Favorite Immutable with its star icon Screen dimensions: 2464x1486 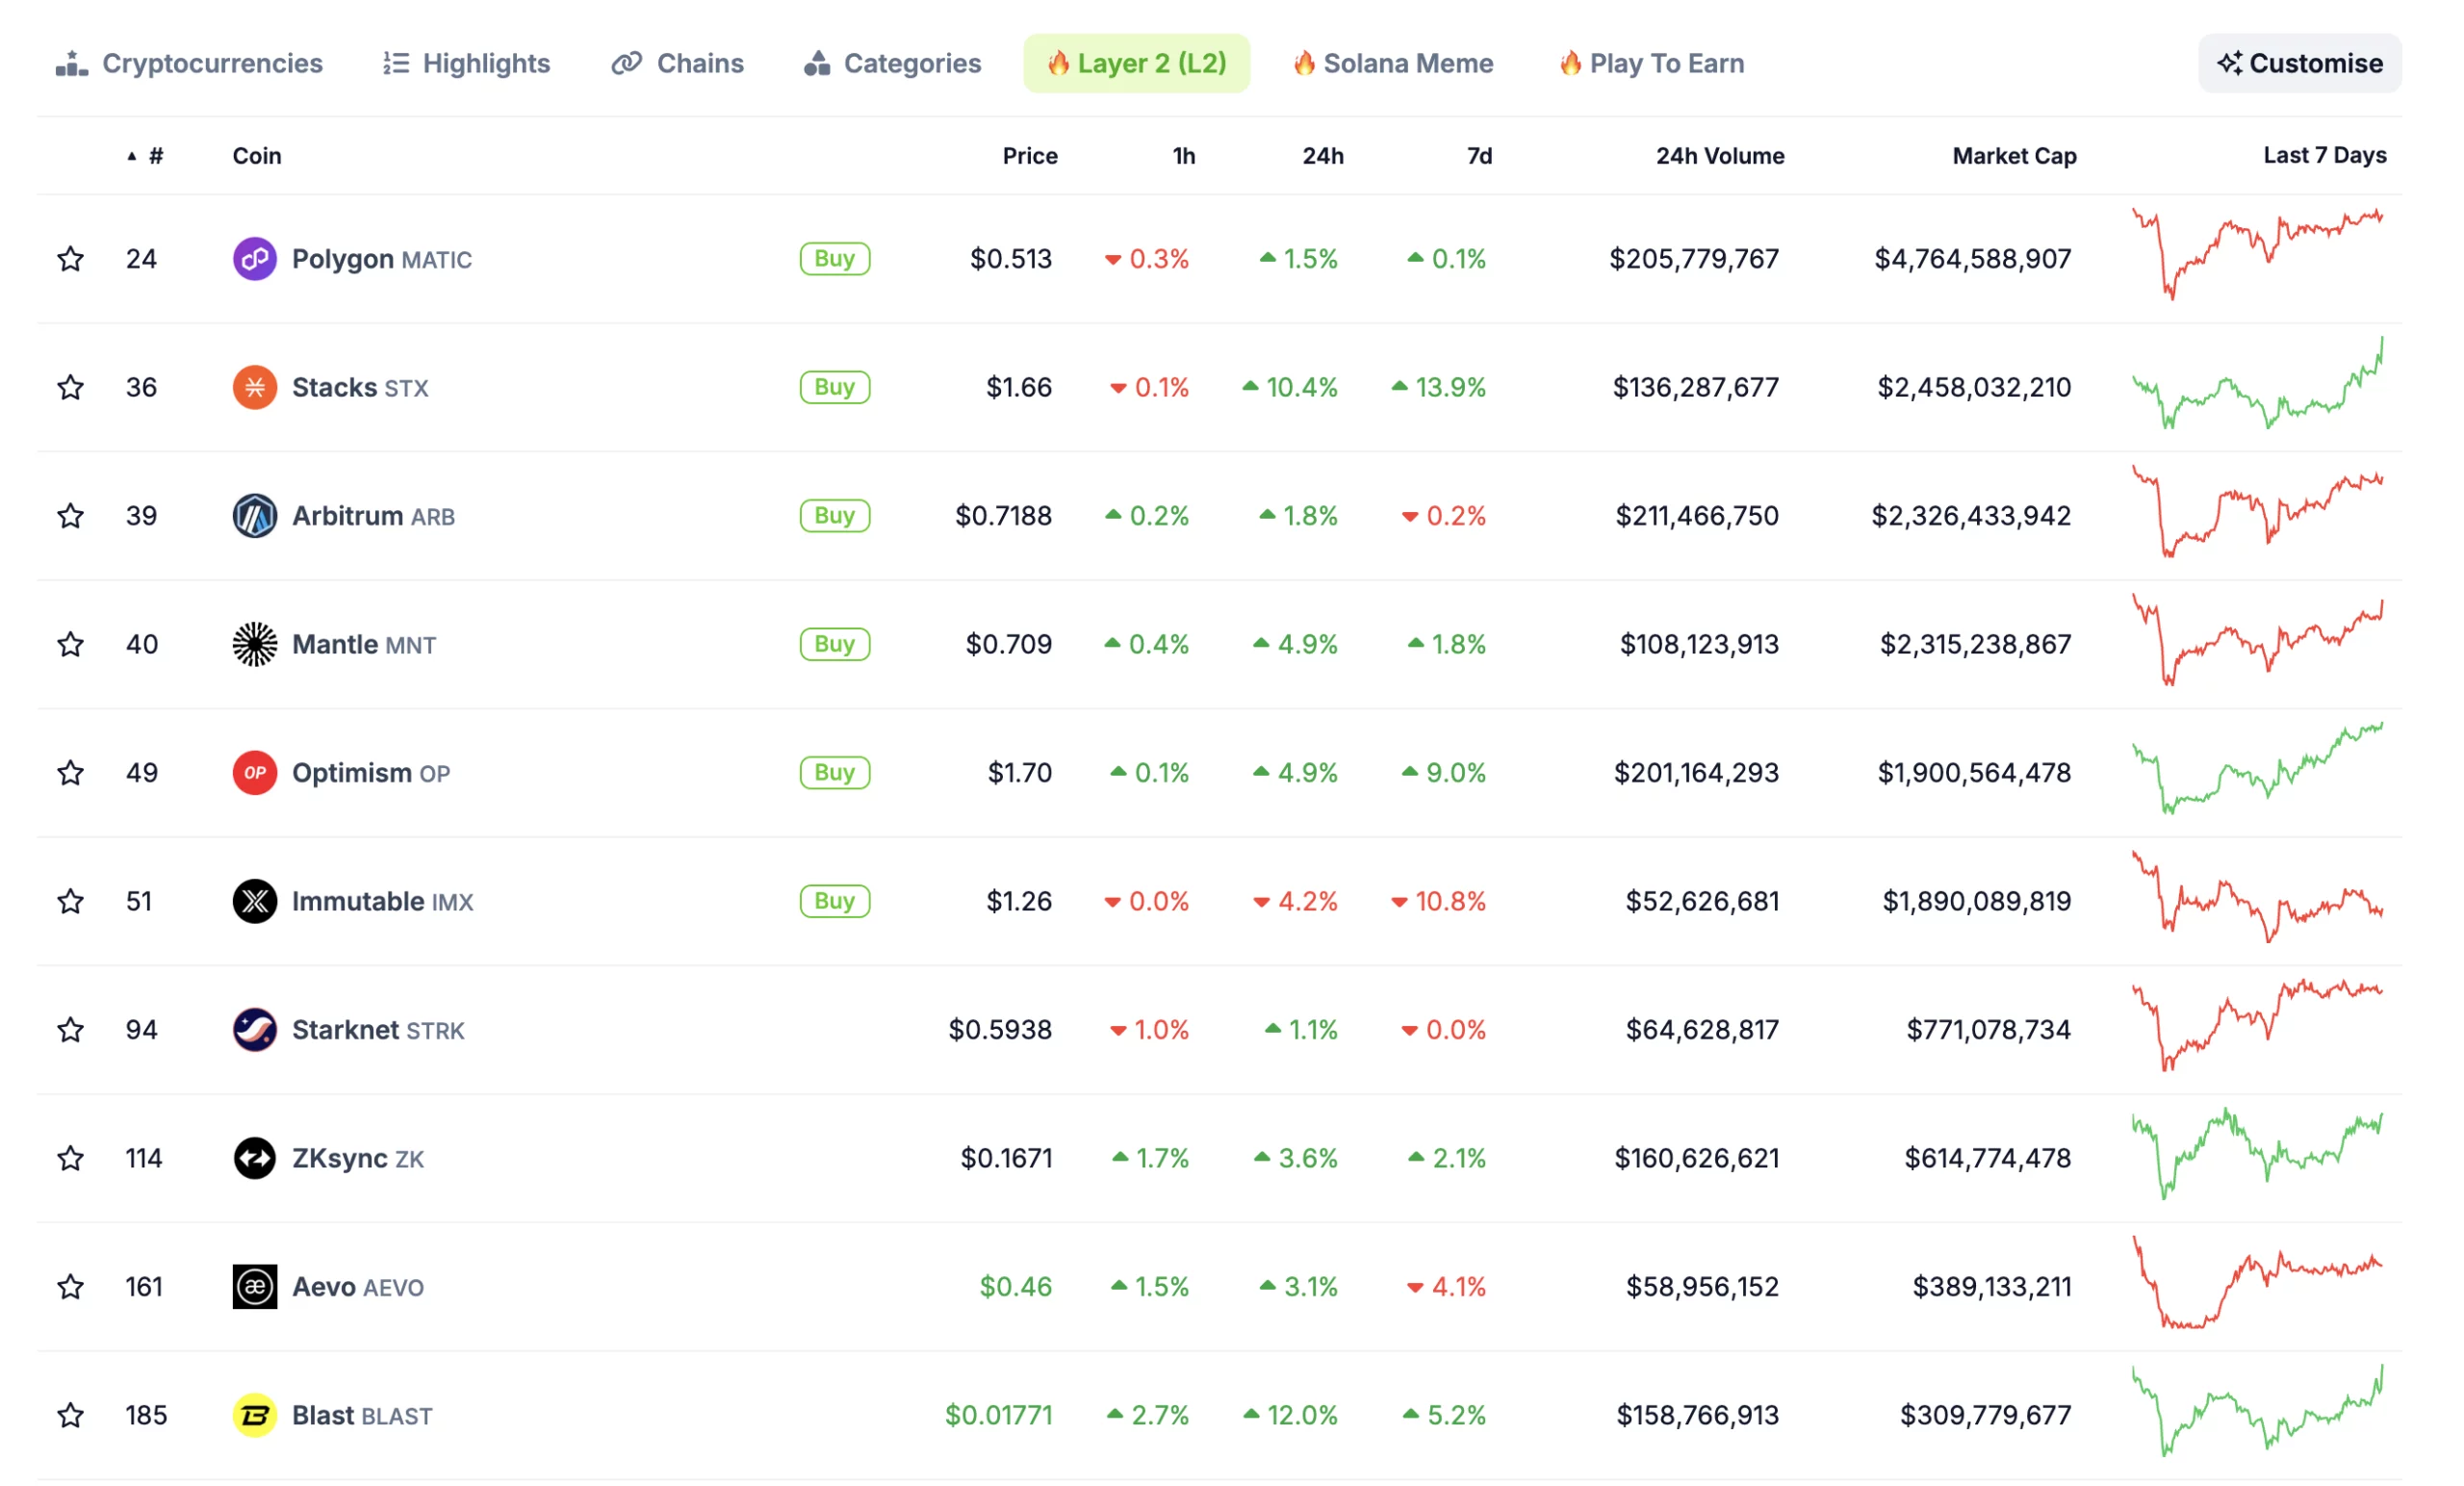pyautogui.click(x=70, y=901)
